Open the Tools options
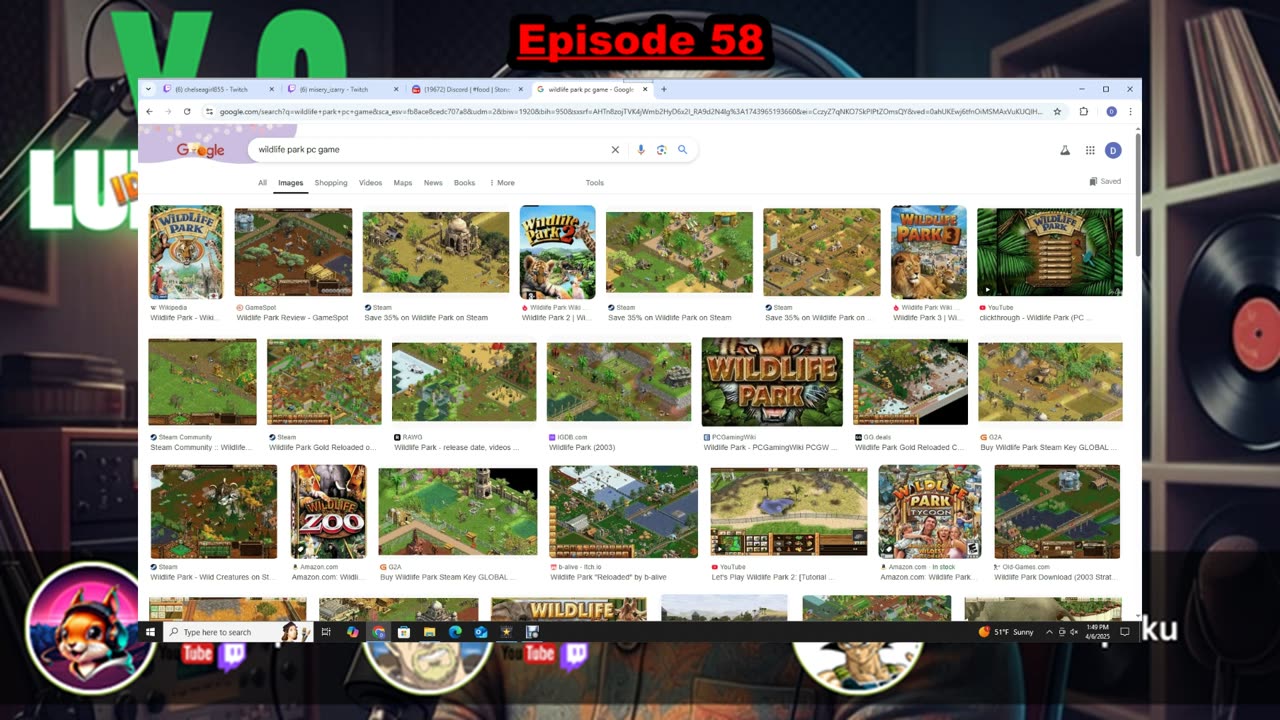 [x=595, y=183]
